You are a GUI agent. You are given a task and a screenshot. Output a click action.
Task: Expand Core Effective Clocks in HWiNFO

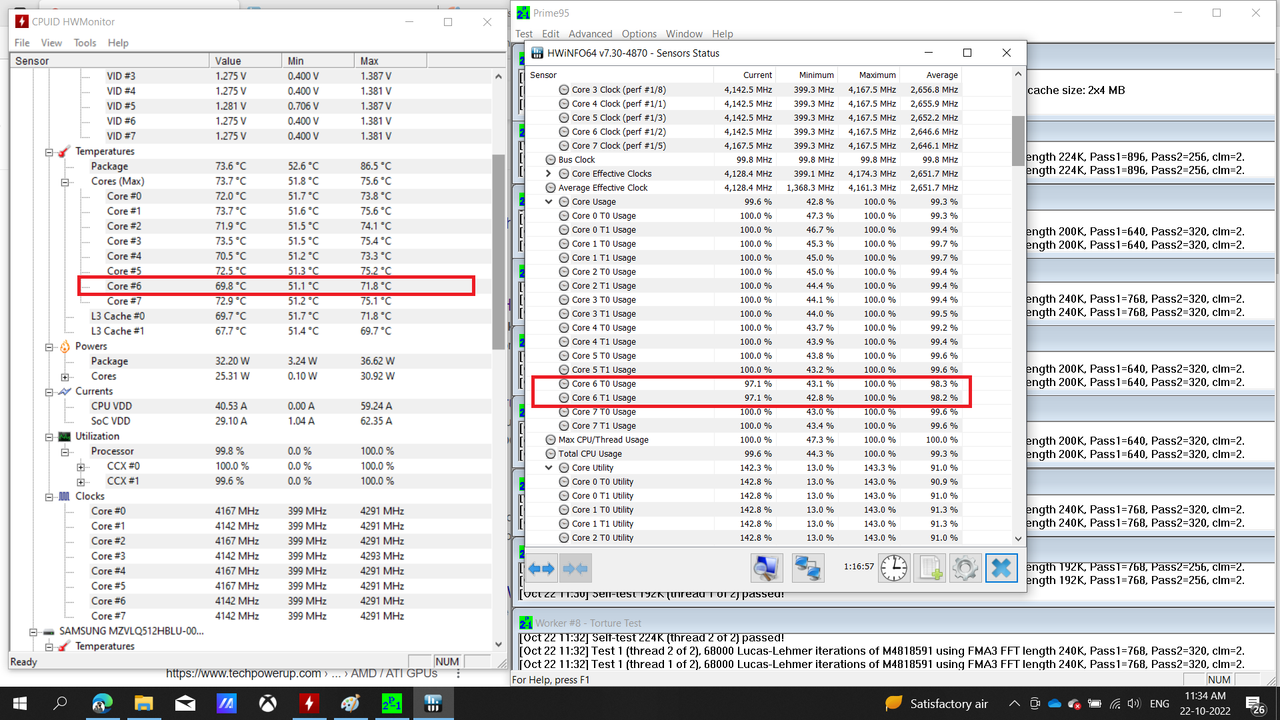click(x=548, y=174)
